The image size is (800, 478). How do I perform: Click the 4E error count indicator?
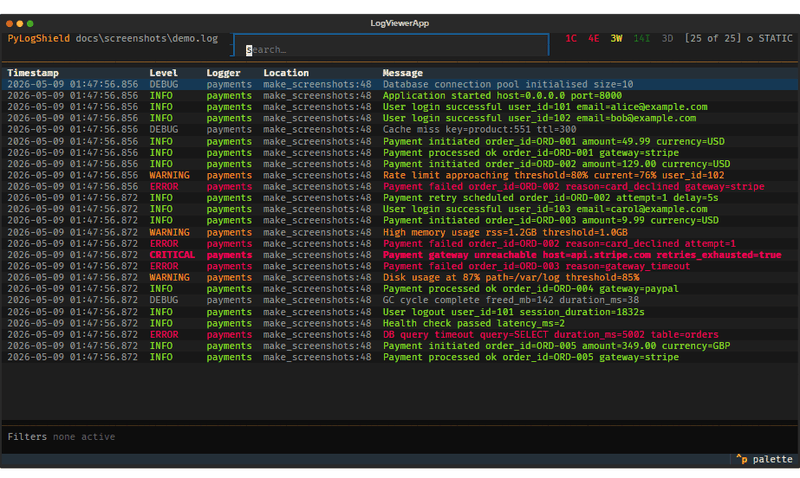pyautogui.click(x=593, y=39)
